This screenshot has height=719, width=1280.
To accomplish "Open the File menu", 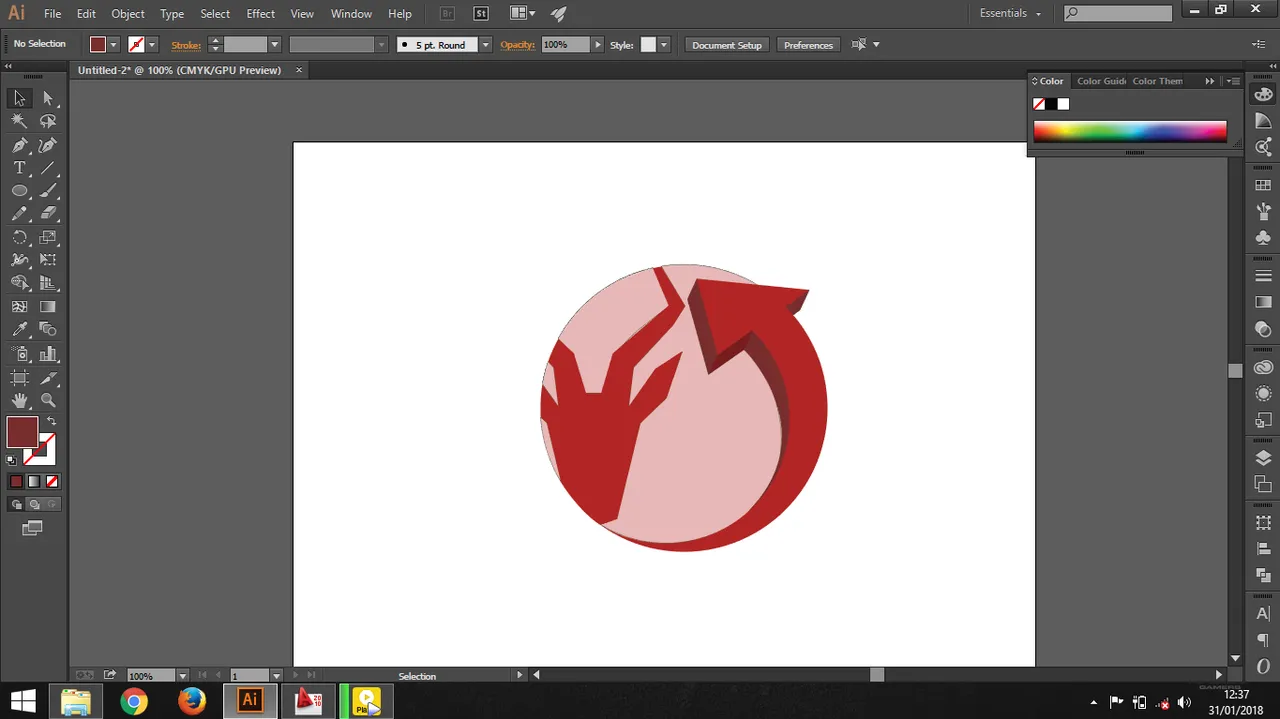I will click(53, 14).
